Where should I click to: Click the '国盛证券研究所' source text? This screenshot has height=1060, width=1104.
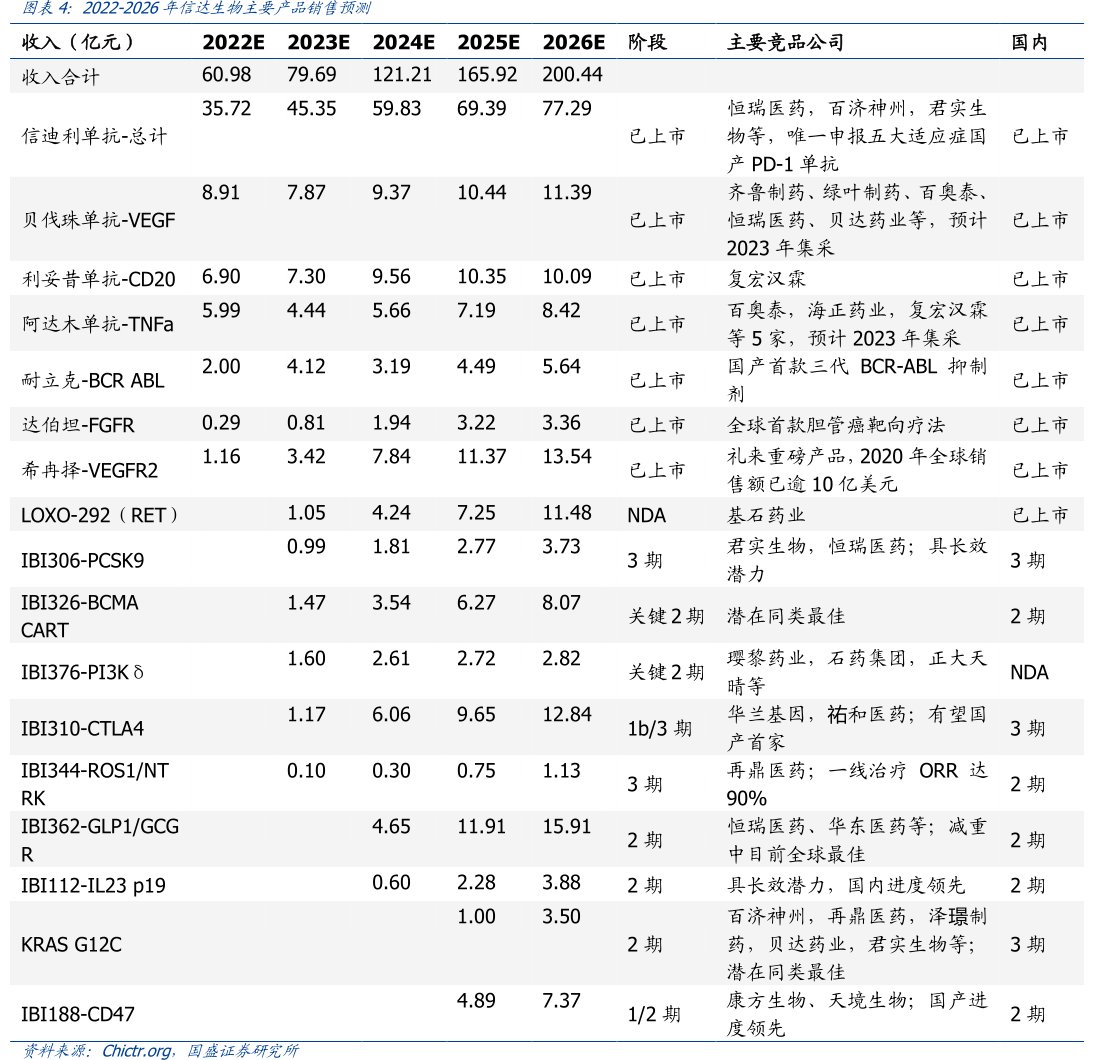tap(243, 1051)
